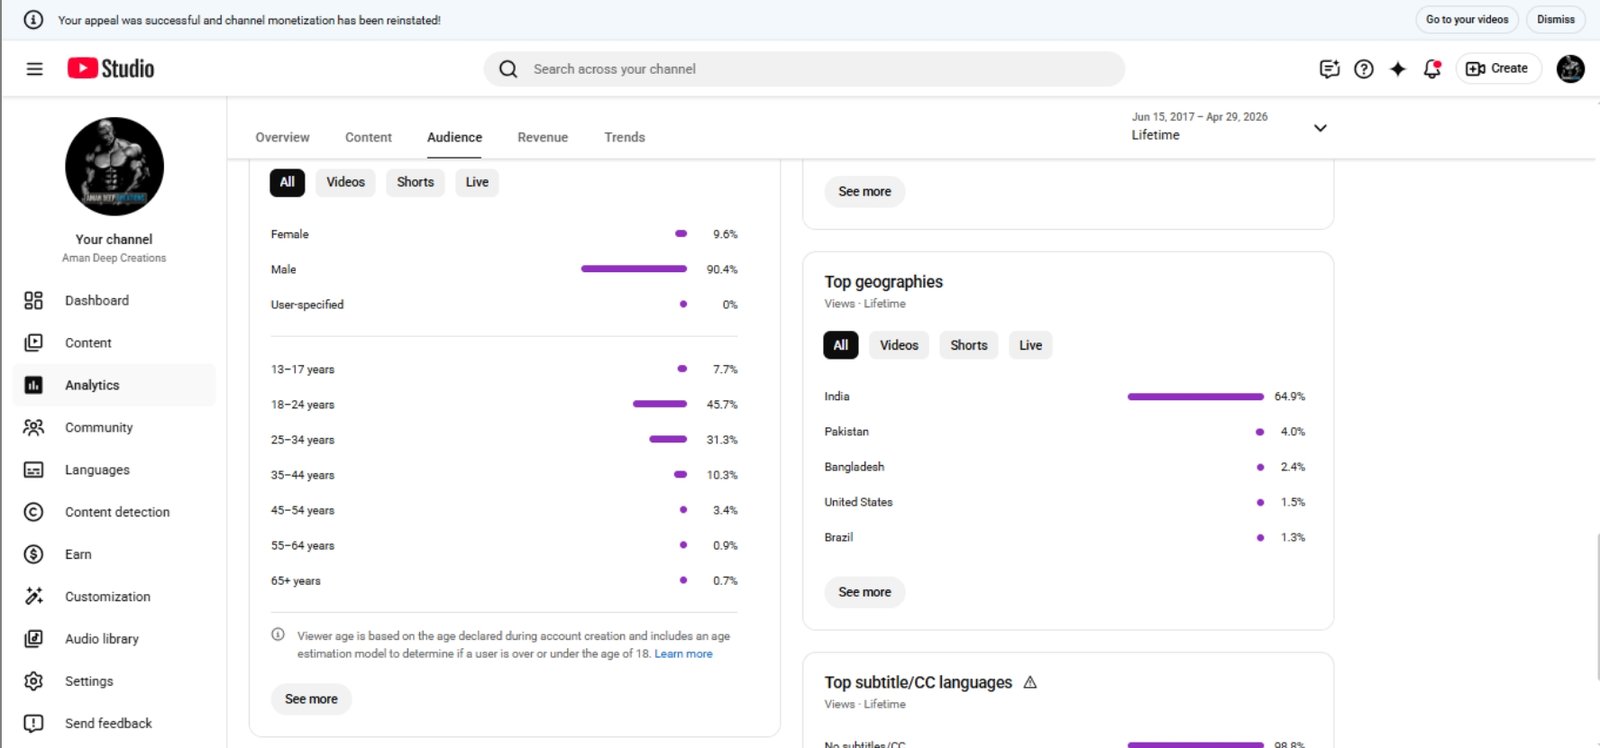Image resolution: width=1600 pixels, height=748 pixels.
Task: Go to Earn in the sidebar
Action: (x=78, y=554)
